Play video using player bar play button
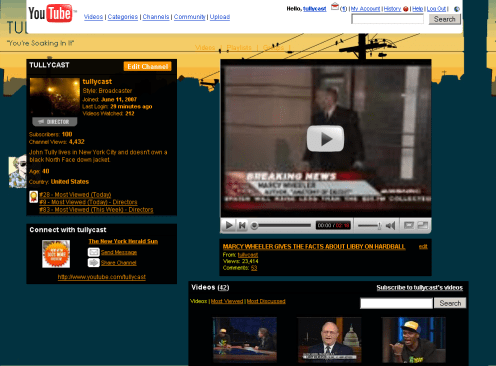Viewport: 496px width, 366px height. pos(229,226)
